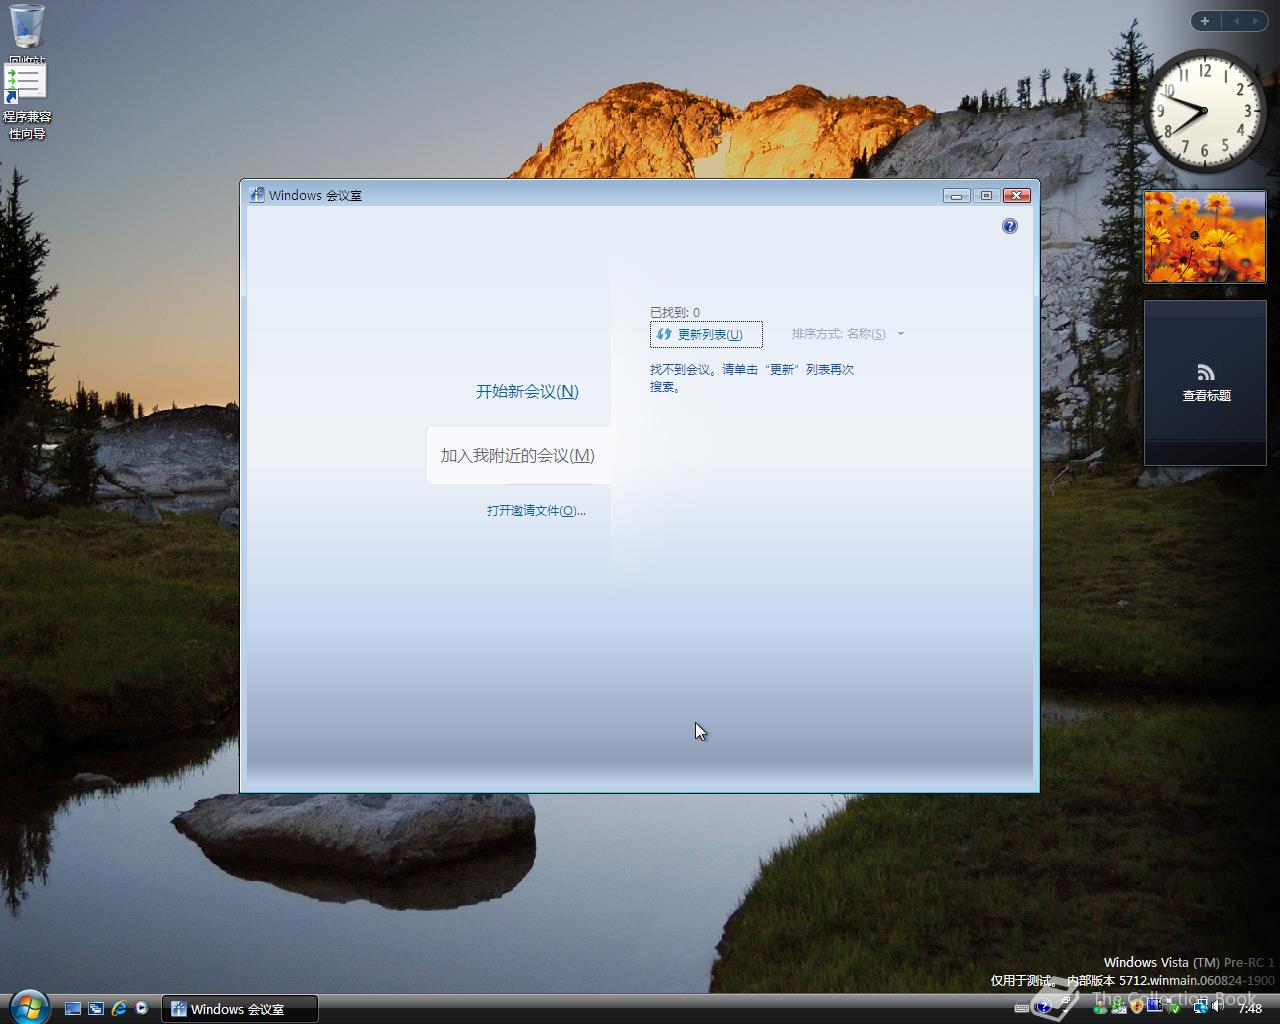Click Windows 会议室 taskbar button

(240, 1009)
